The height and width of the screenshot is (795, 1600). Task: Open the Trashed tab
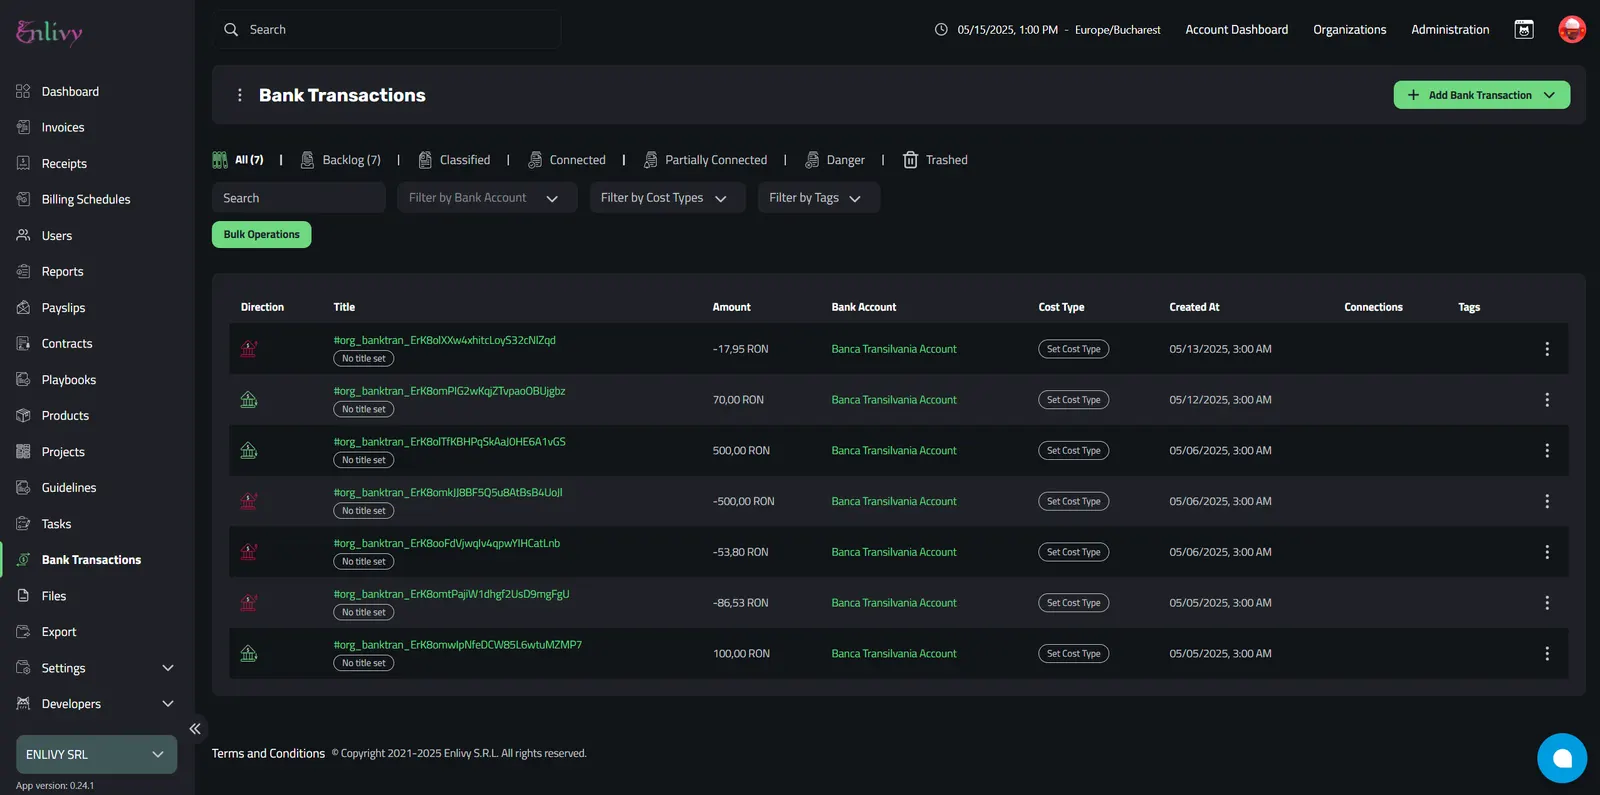[x=935, y=160]
